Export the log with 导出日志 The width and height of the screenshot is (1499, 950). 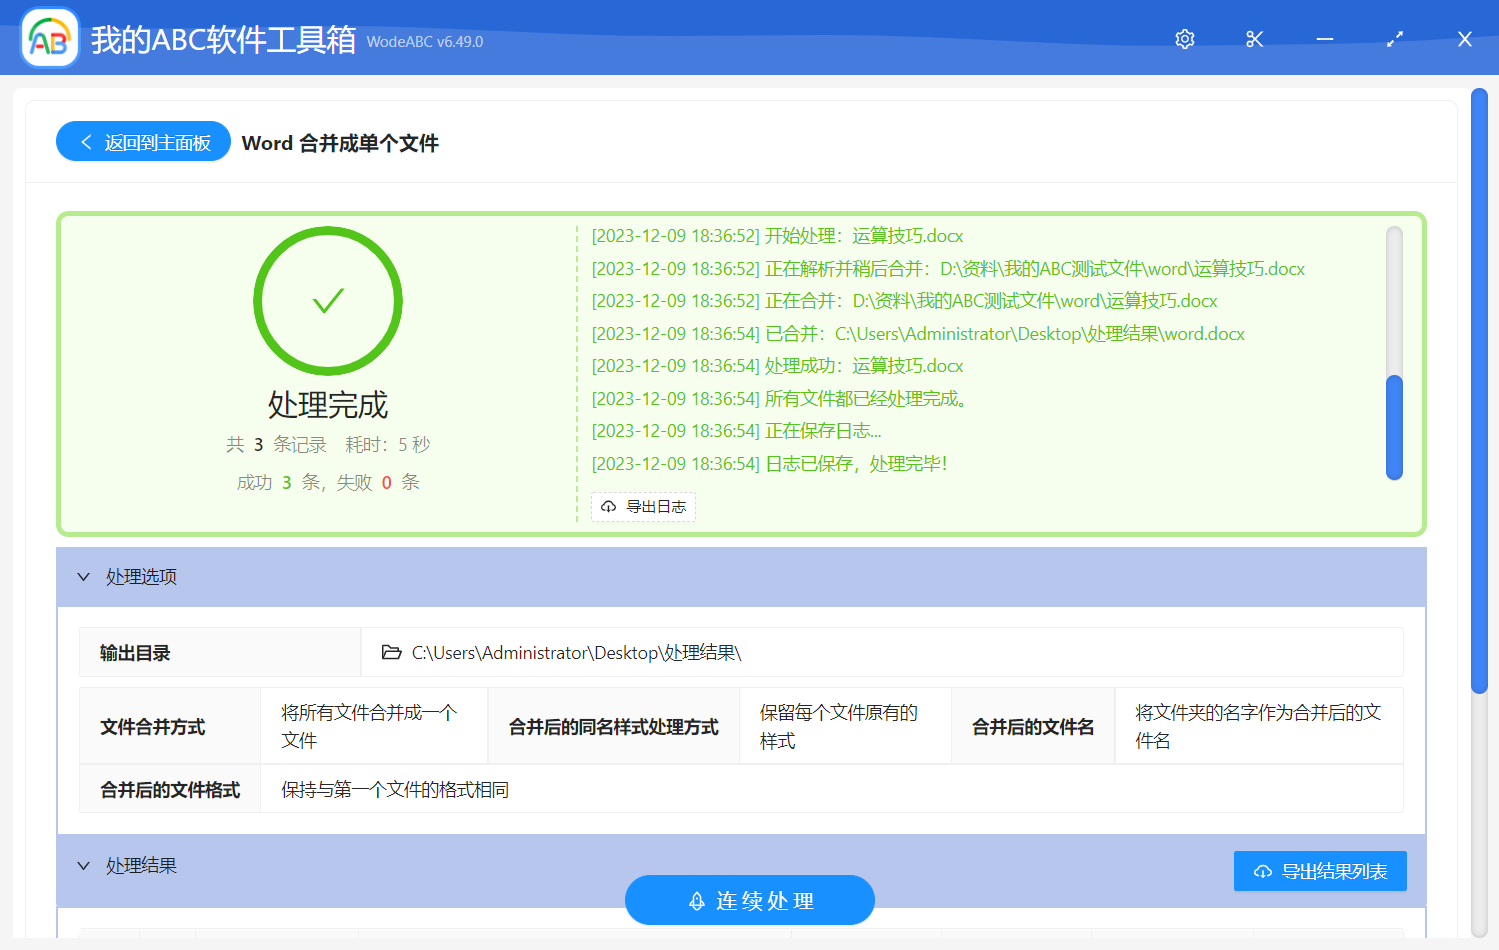click(x=643, y=507)
